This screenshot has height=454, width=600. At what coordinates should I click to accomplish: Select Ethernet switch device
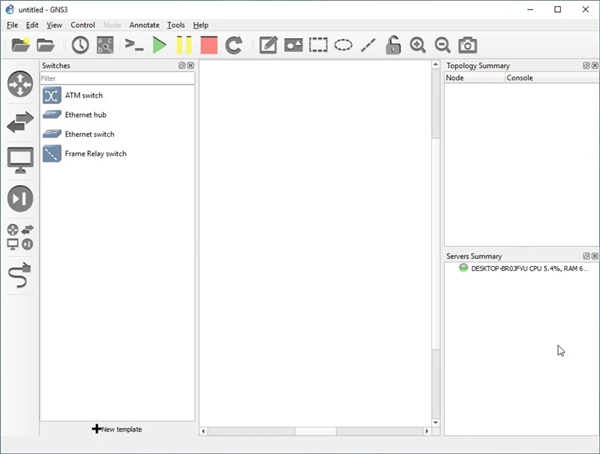[x=117, y=134]
